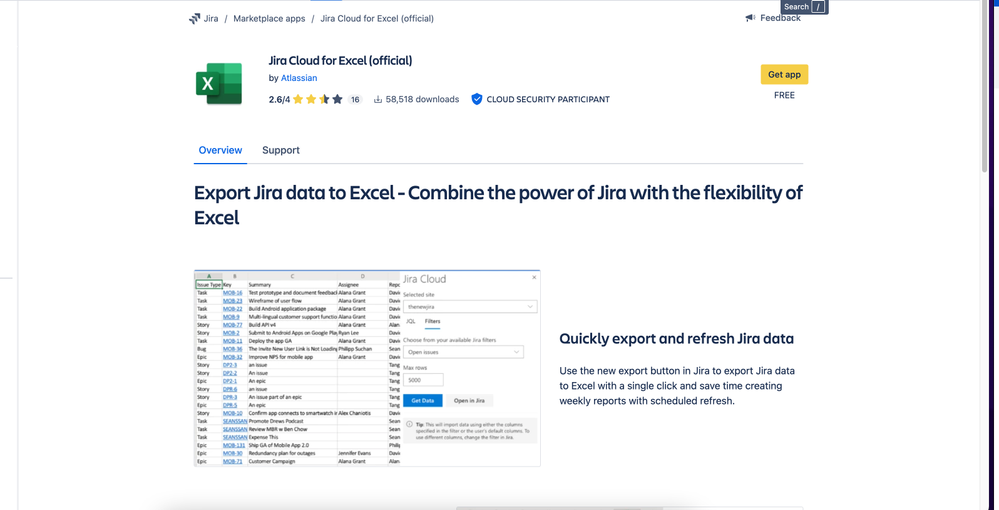Open Cloud Security Participant label

548,99
